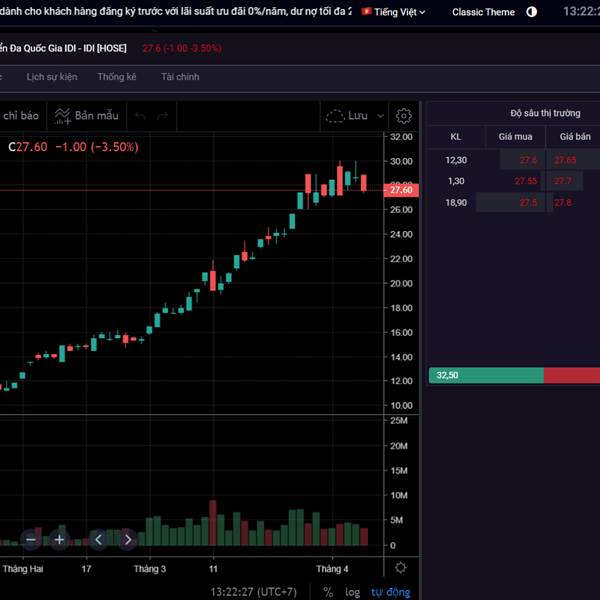Image resolution: width=600 pixels, height=600 pixels.
Task: Open timezone selector 13:22:27 (UTC+7)
Action: 253,592
